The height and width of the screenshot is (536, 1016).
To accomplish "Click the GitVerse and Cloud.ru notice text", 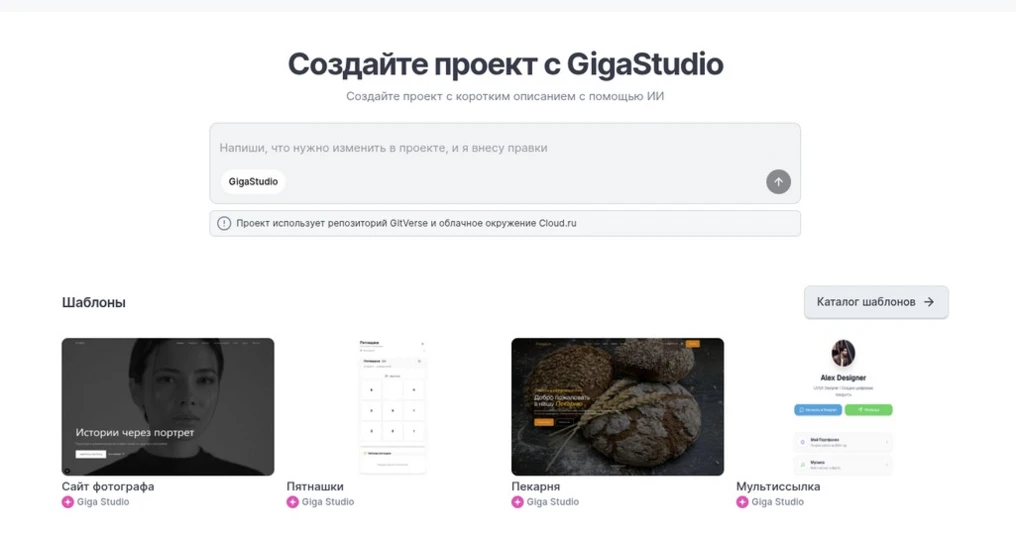I will [x=406, y=224].
